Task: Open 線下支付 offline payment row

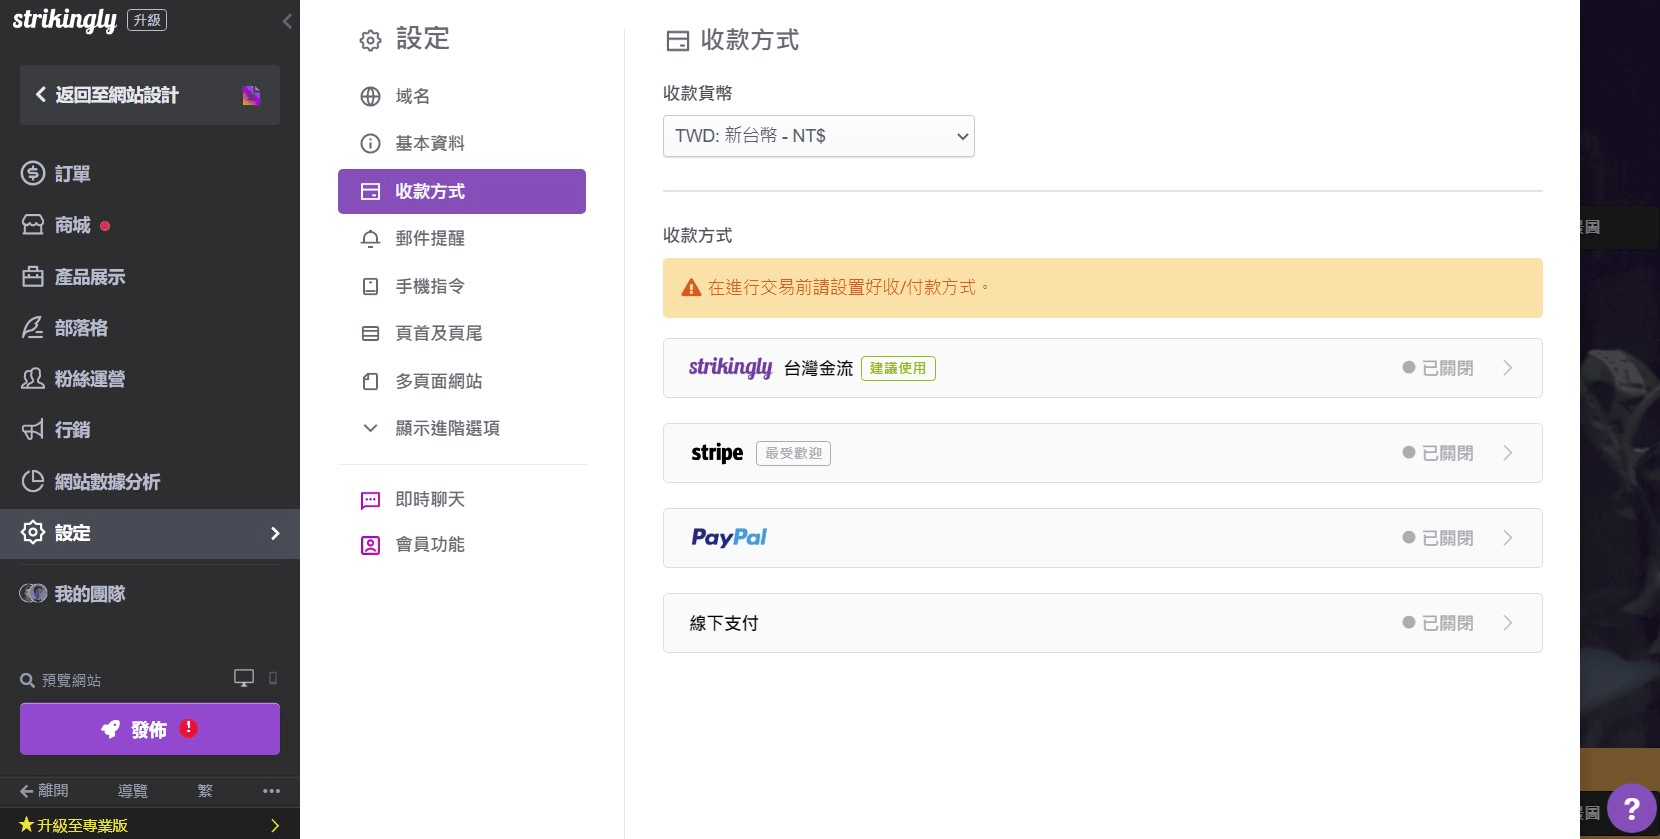Action: 1102,623
